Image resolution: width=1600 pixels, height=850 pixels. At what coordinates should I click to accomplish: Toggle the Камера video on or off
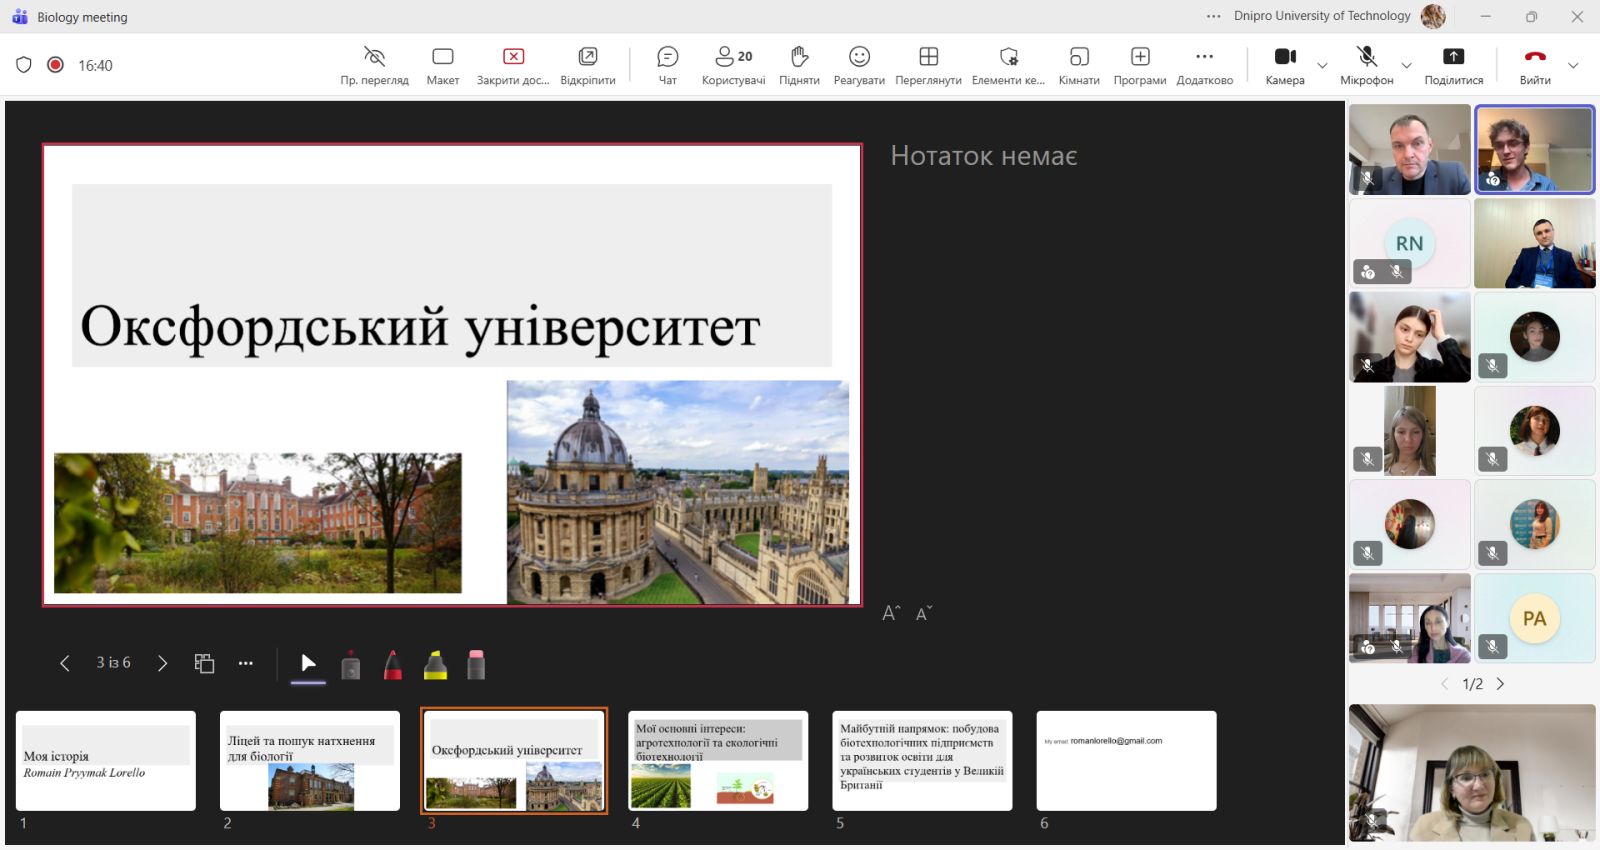1285,65
